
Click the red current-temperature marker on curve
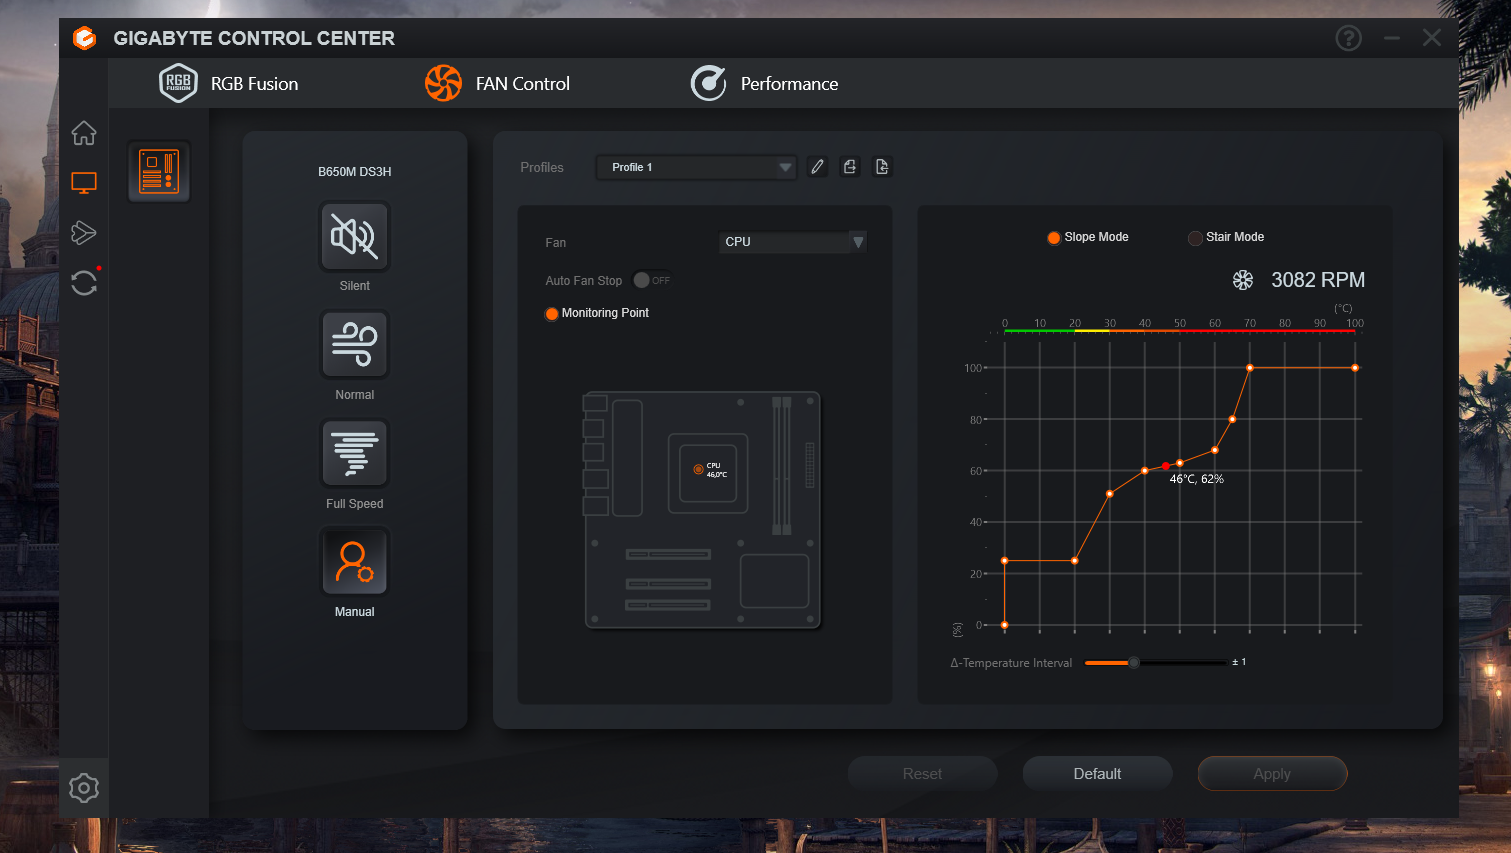click(1166, 466)
